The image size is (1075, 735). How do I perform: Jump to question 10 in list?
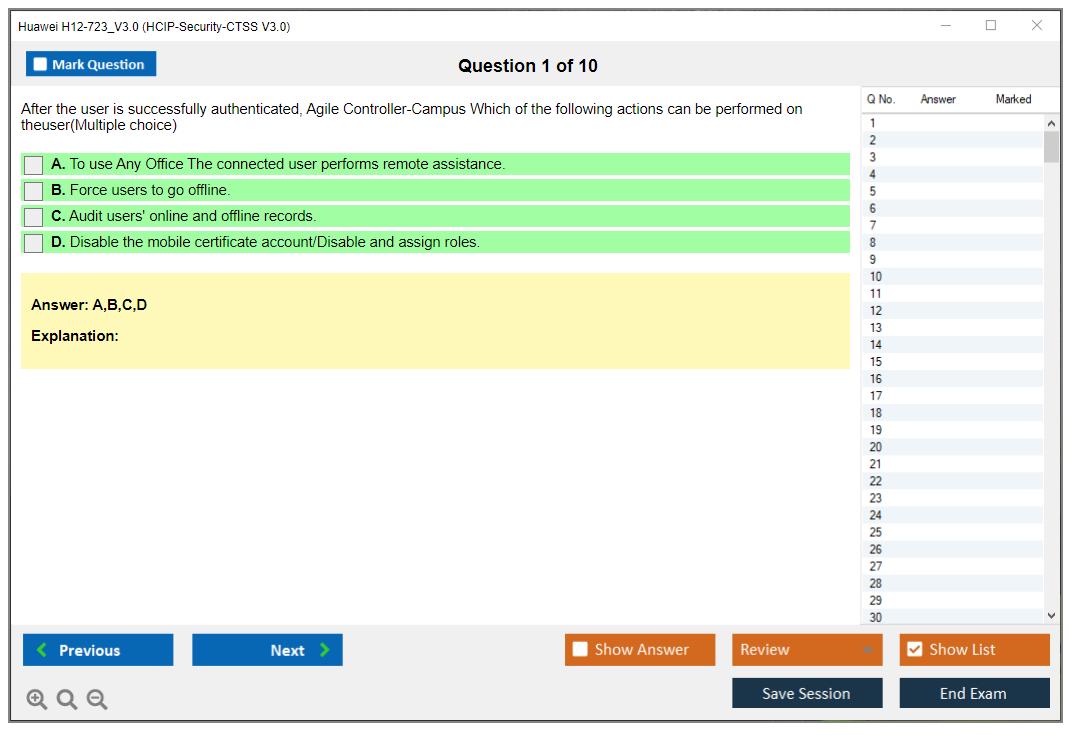pos(876,277)
